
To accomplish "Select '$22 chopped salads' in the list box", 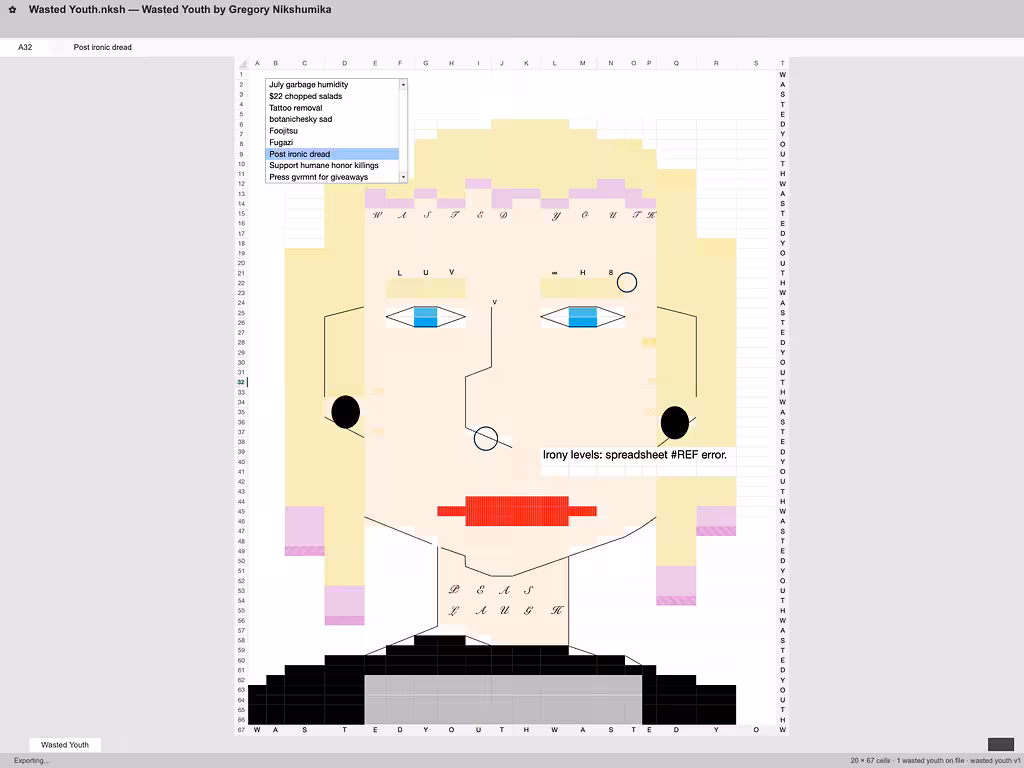I will tap(332, 96).
